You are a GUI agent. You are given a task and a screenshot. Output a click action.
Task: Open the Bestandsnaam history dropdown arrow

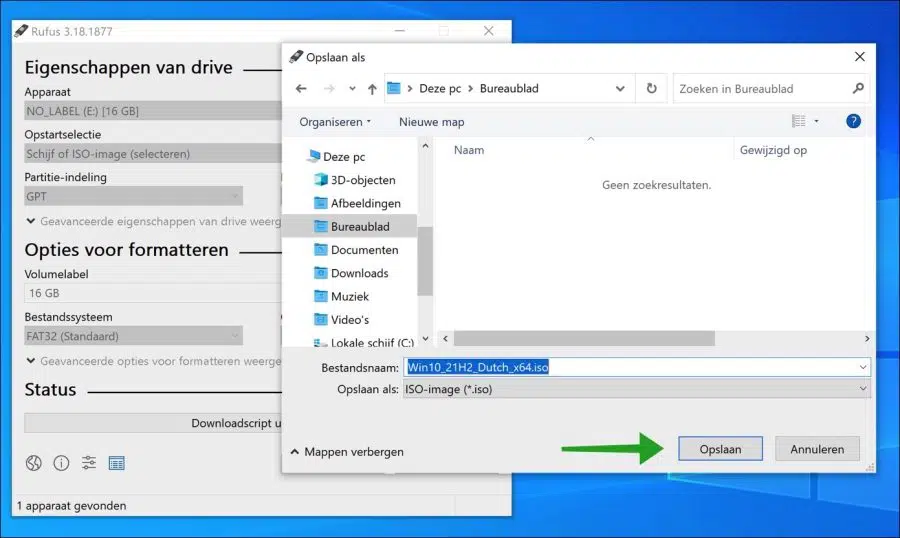pyautogui.click(x=863, y=367)
